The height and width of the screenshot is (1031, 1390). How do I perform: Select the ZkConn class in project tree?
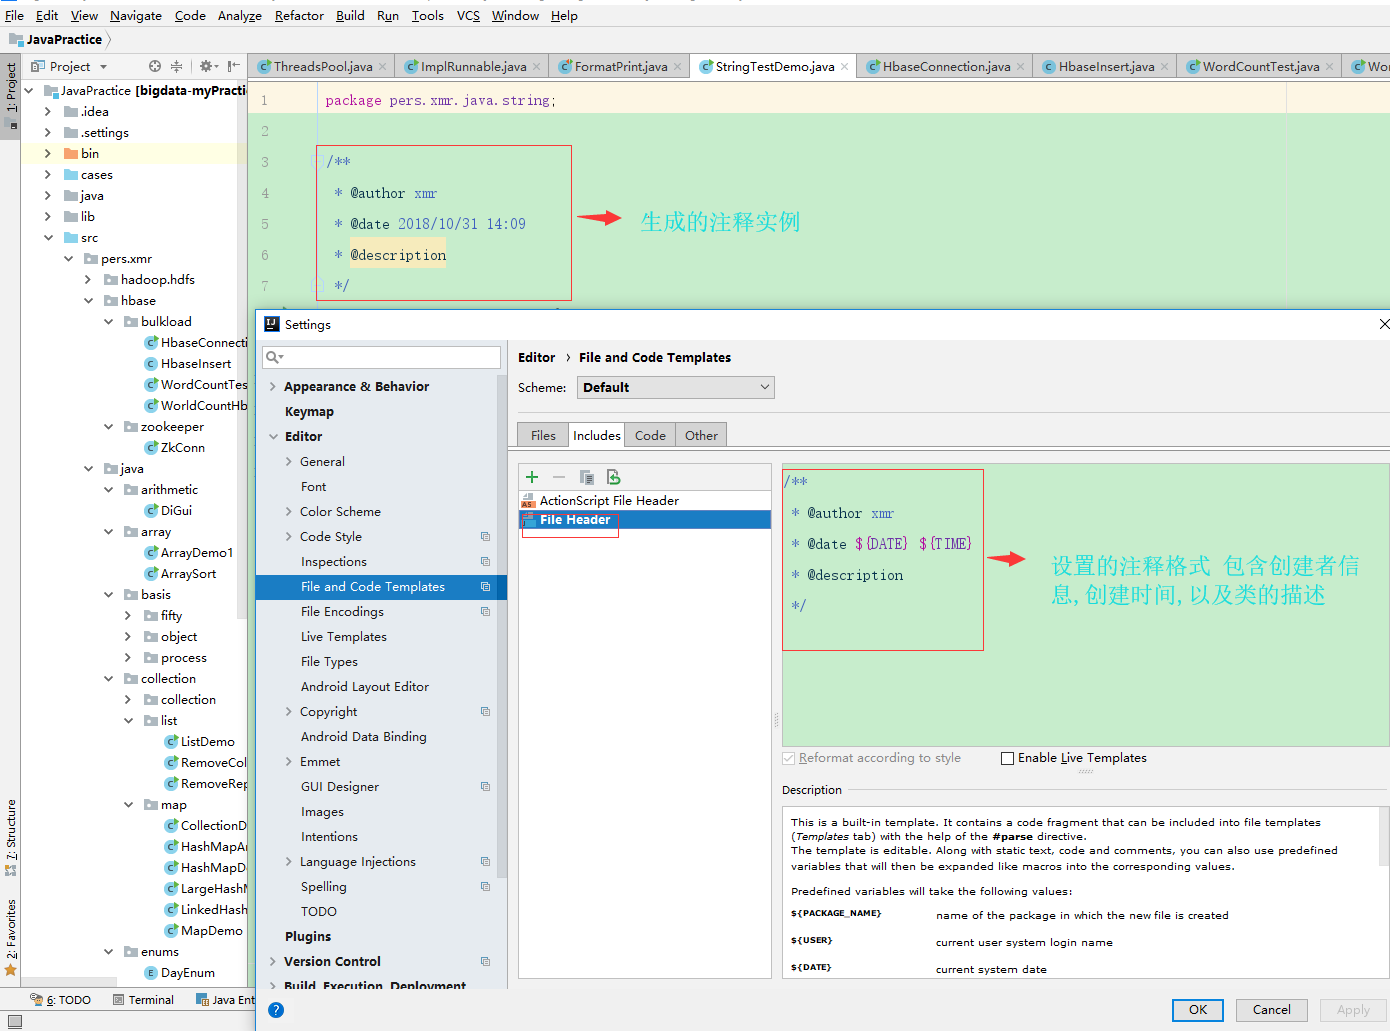[182, 448]
